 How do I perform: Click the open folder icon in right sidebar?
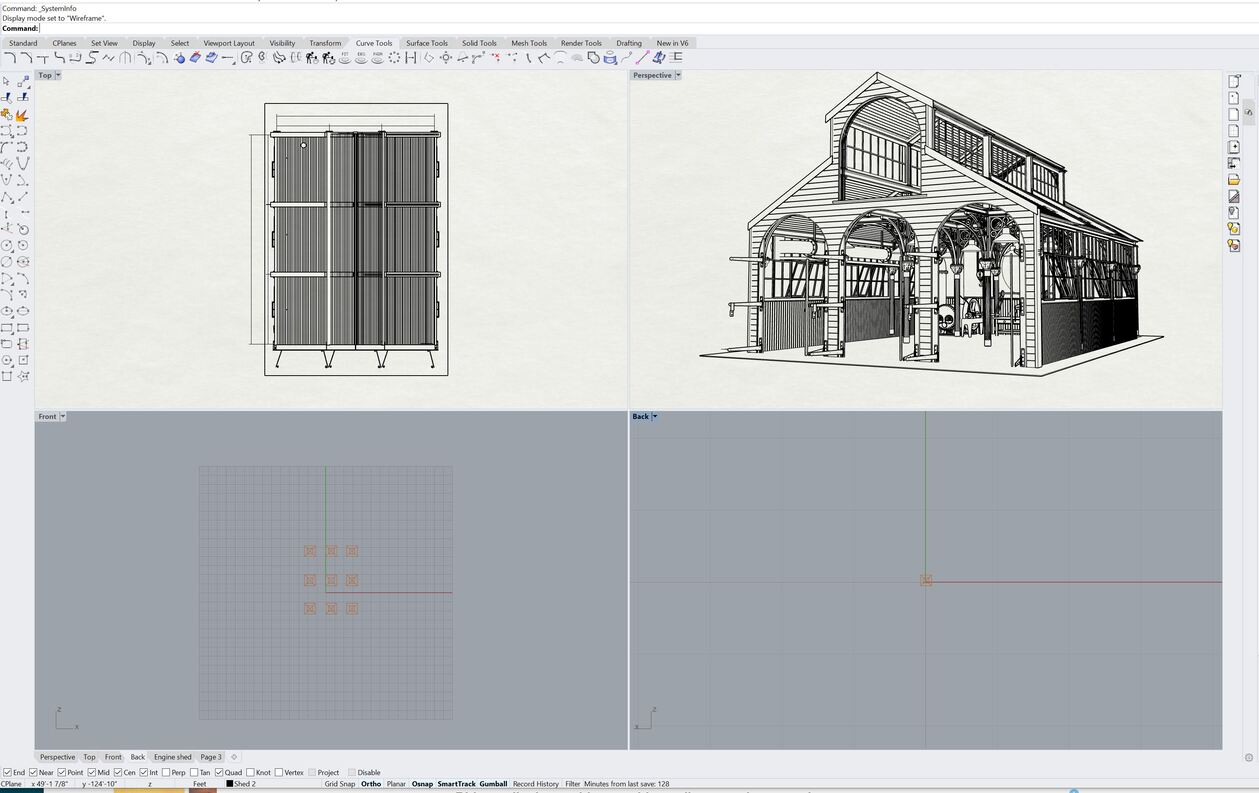coord(1234,180)
